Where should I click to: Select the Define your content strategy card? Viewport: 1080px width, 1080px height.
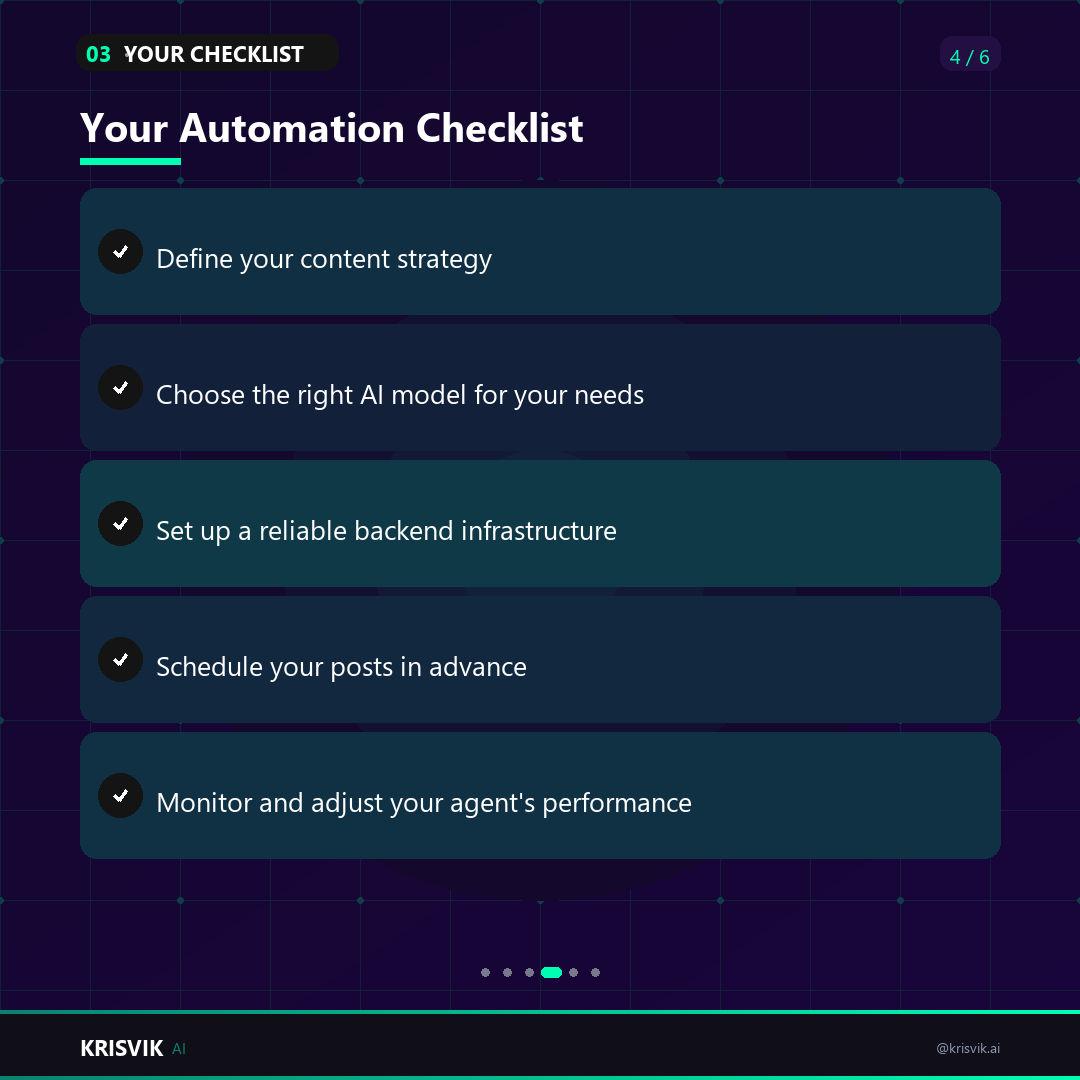(x=540, y=251)
